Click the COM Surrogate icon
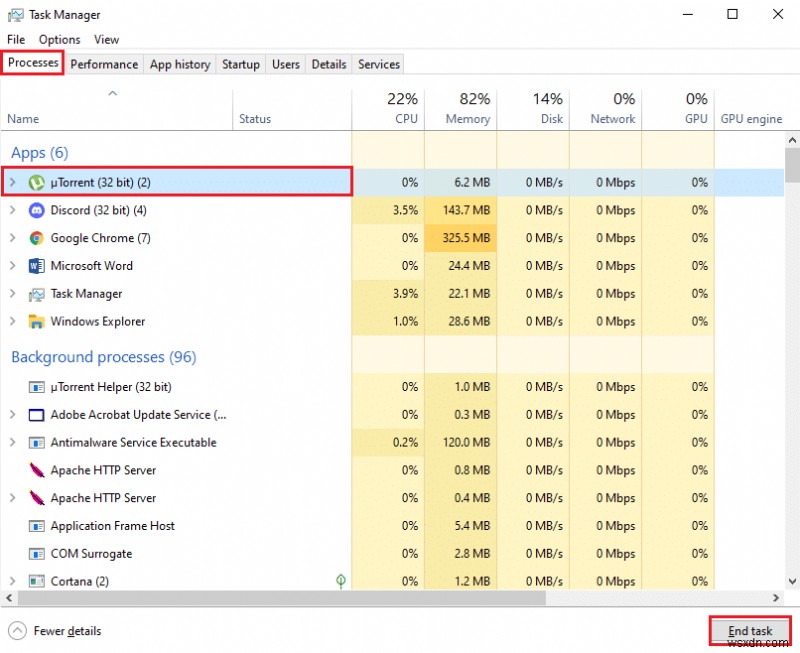800x653 pixels. tap(36, 554)
